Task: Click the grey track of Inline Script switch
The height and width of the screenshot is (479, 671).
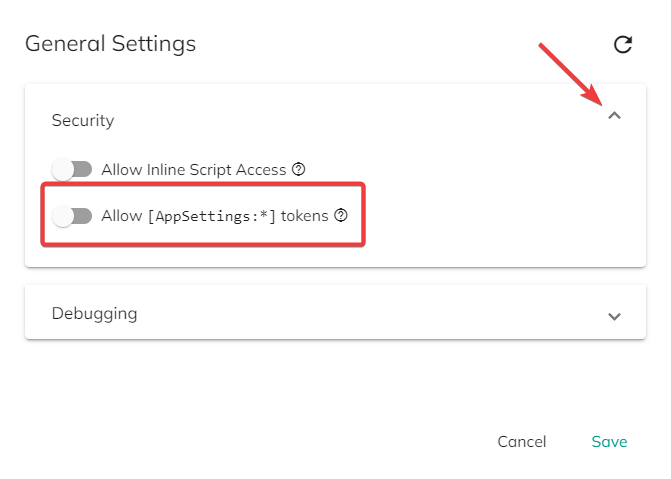Action: click(x=83, y=169)
